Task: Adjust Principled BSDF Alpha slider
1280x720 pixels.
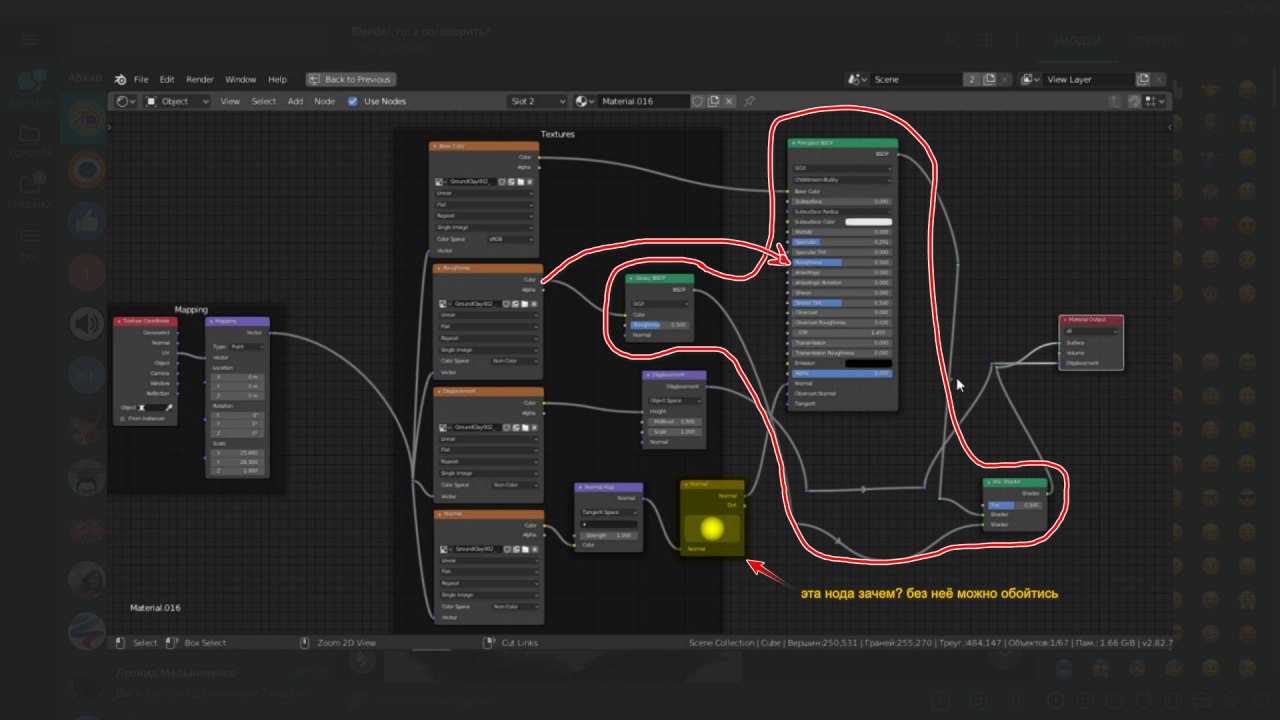Action: (842, 373)
